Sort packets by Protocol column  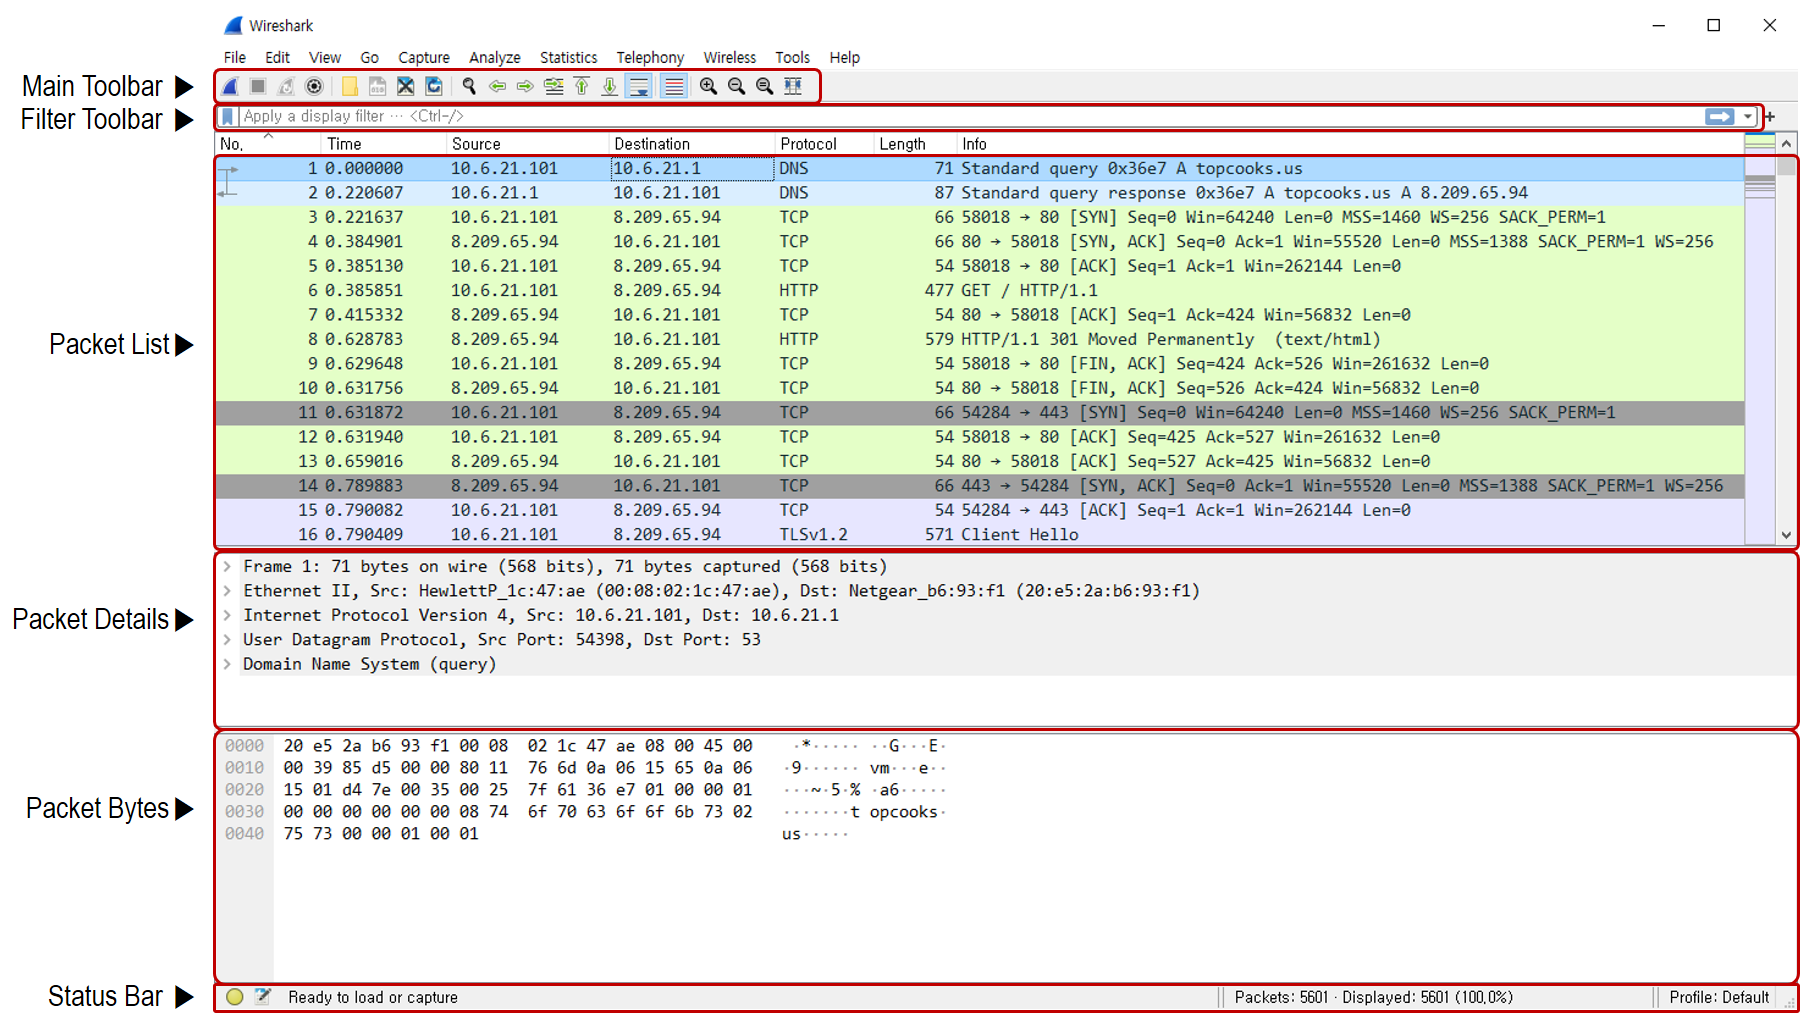[x=824, y=144]
